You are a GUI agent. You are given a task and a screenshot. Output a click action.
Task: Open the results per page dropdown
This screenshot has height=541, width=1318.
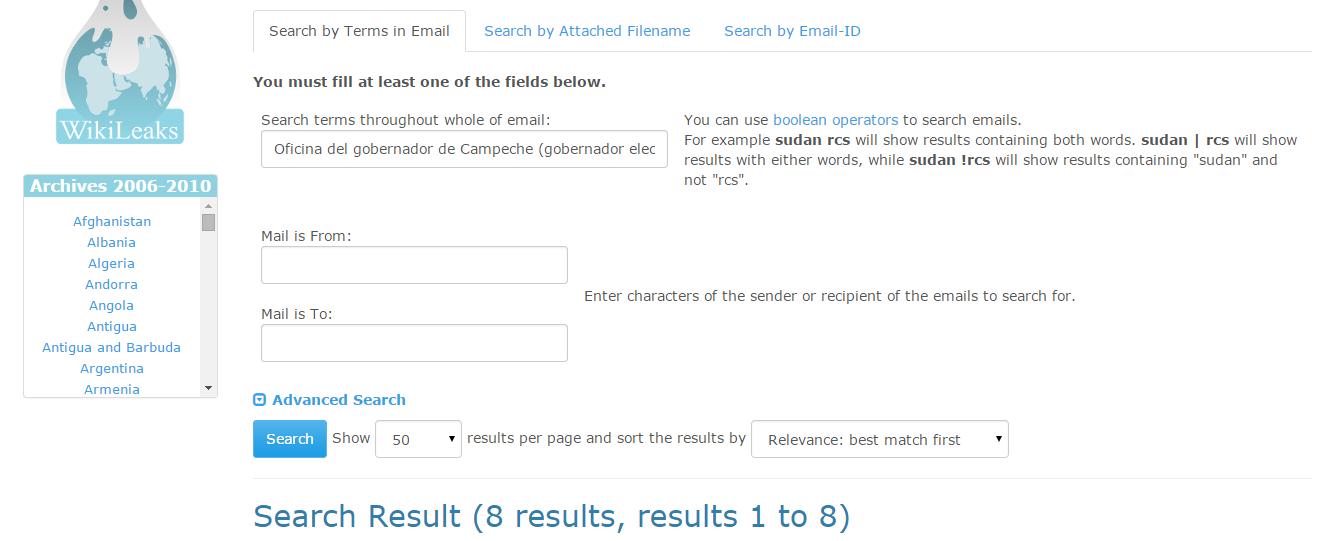point(418,439)
